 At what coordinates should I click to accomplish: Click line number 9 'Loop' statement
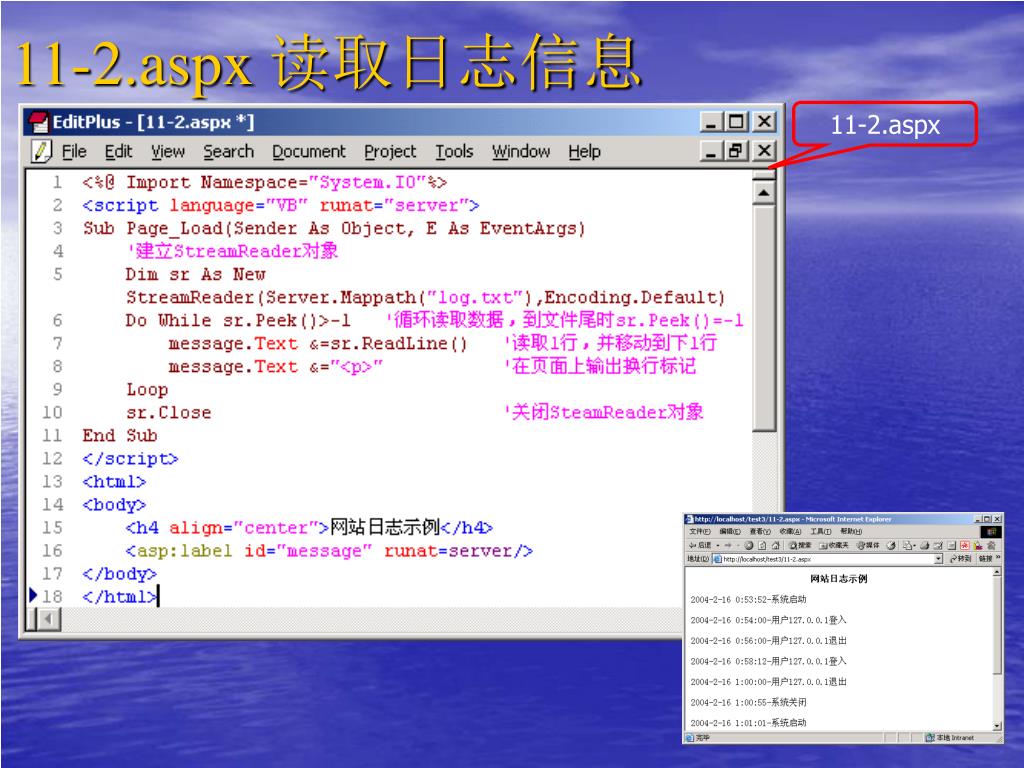click(147, 390)
